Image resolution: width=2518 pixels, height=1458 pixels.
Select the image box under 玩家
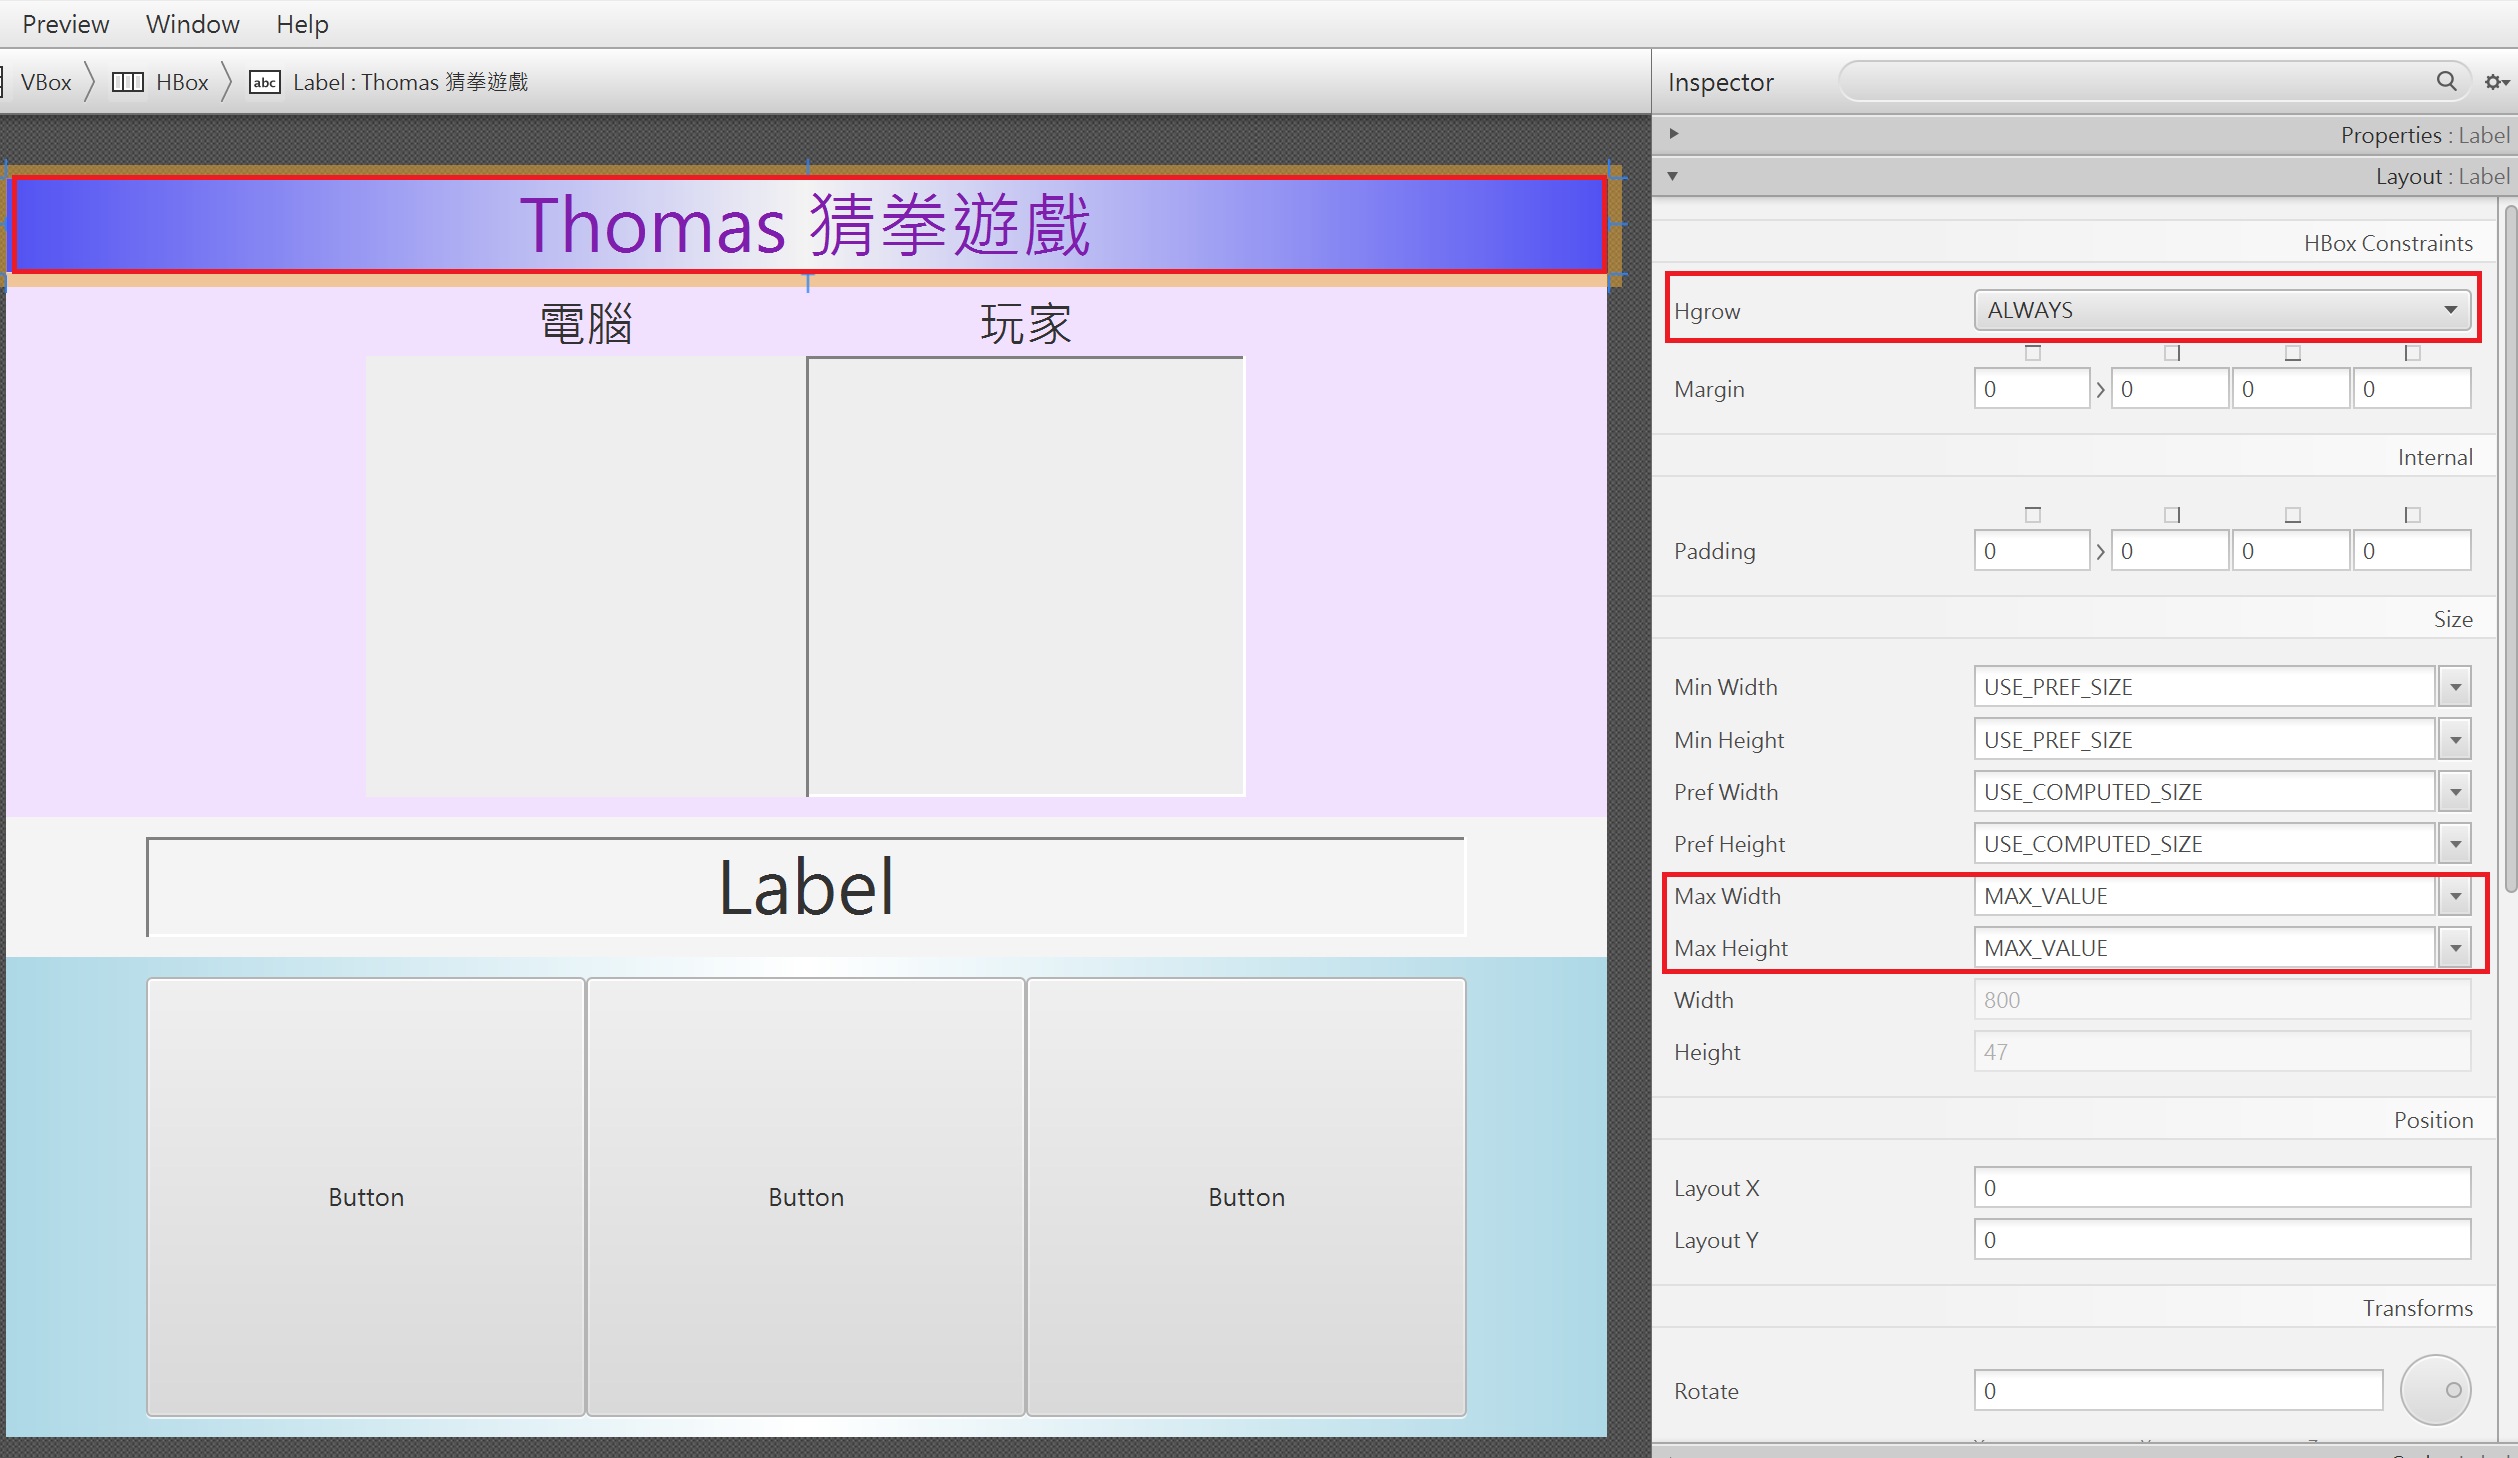click(x=1026, y=576)
